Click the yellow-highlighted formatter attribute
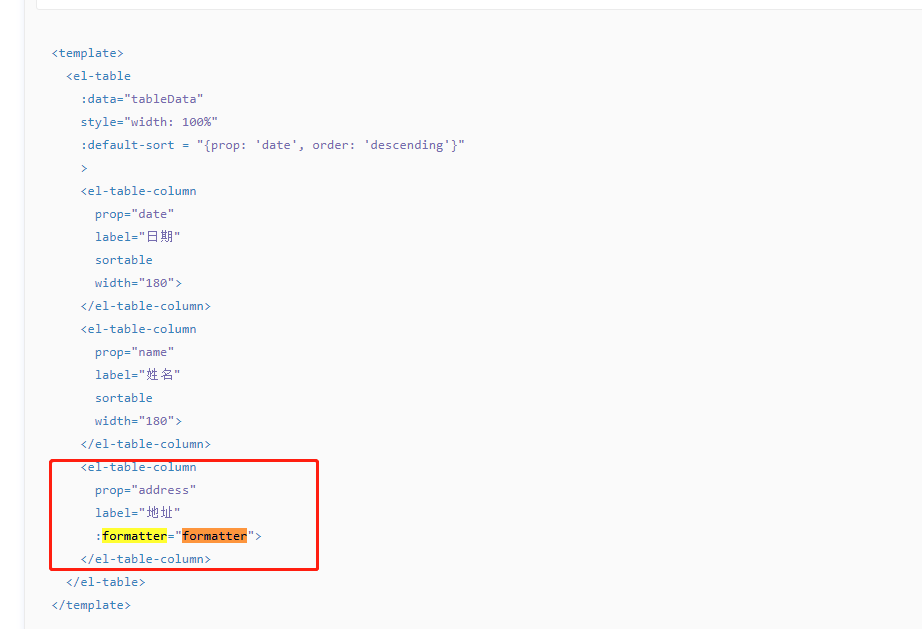 click(134, 535)
